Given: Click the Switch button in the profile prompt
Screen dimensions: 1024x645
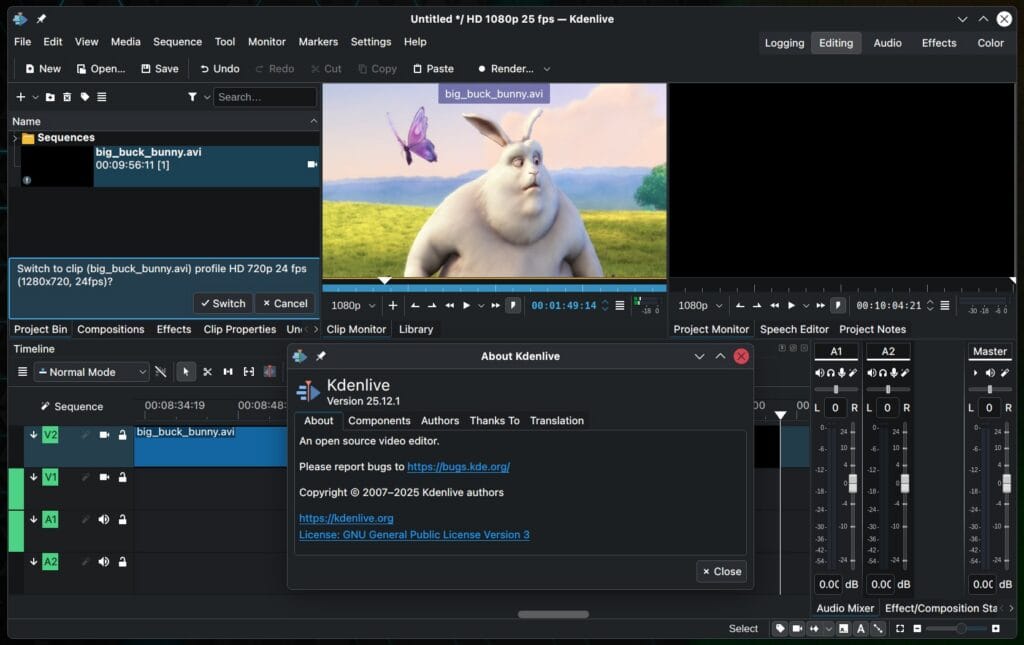Looking at the screenshot, I should (x=222, y=303).
